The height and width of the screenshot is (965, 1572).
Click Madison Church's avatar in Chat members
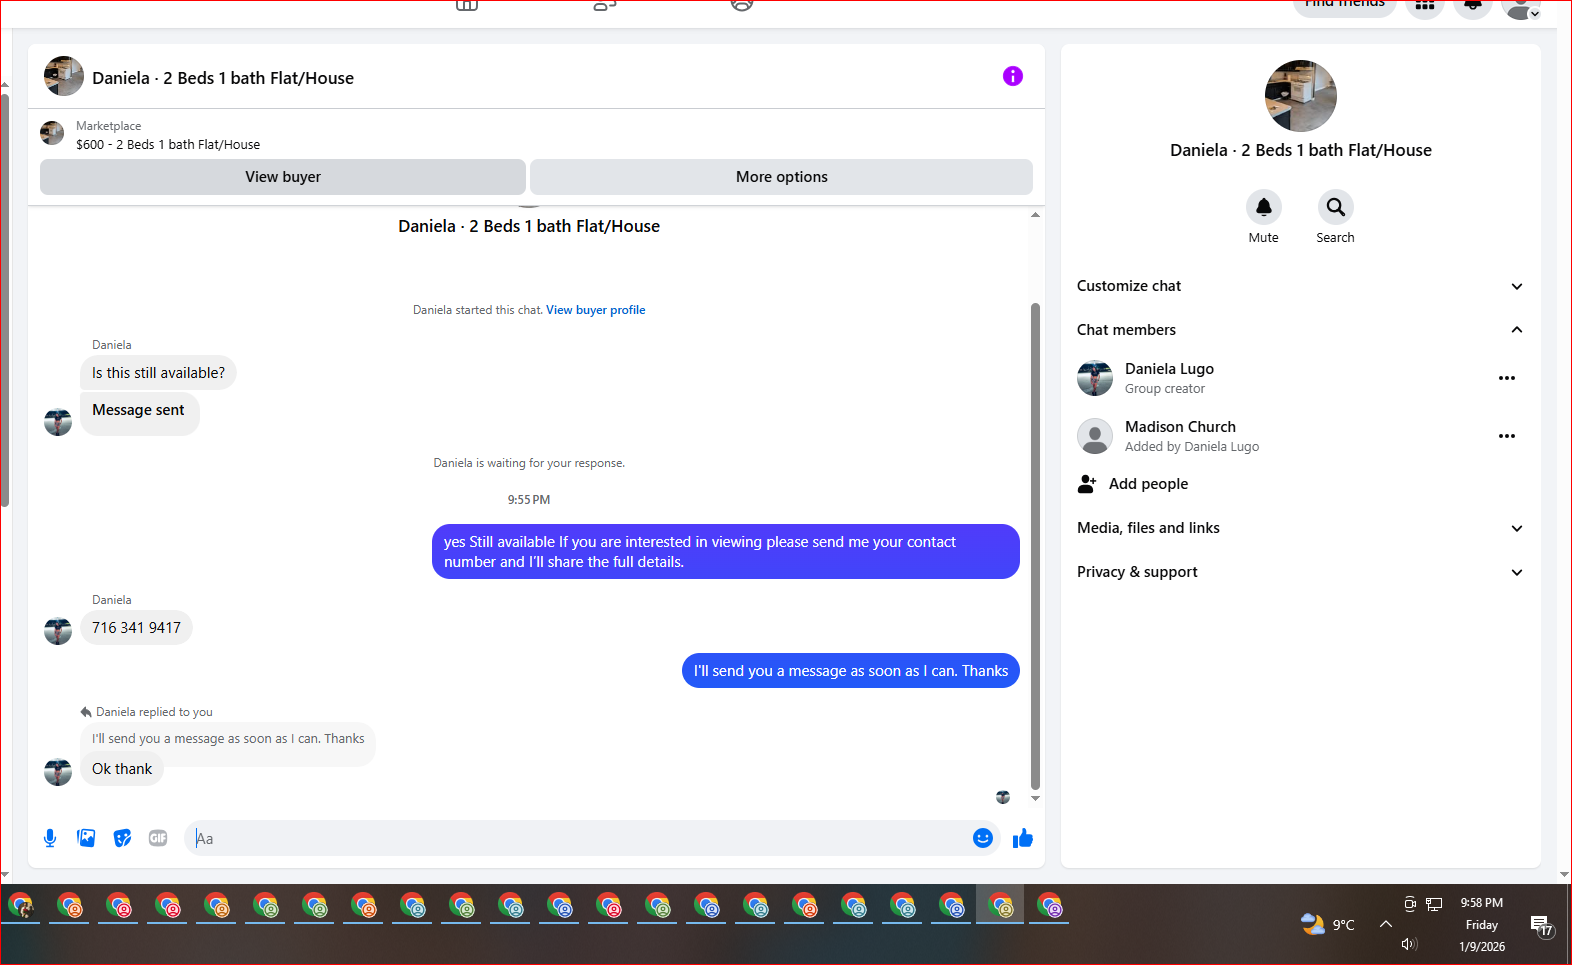(x=1095, y=436)
